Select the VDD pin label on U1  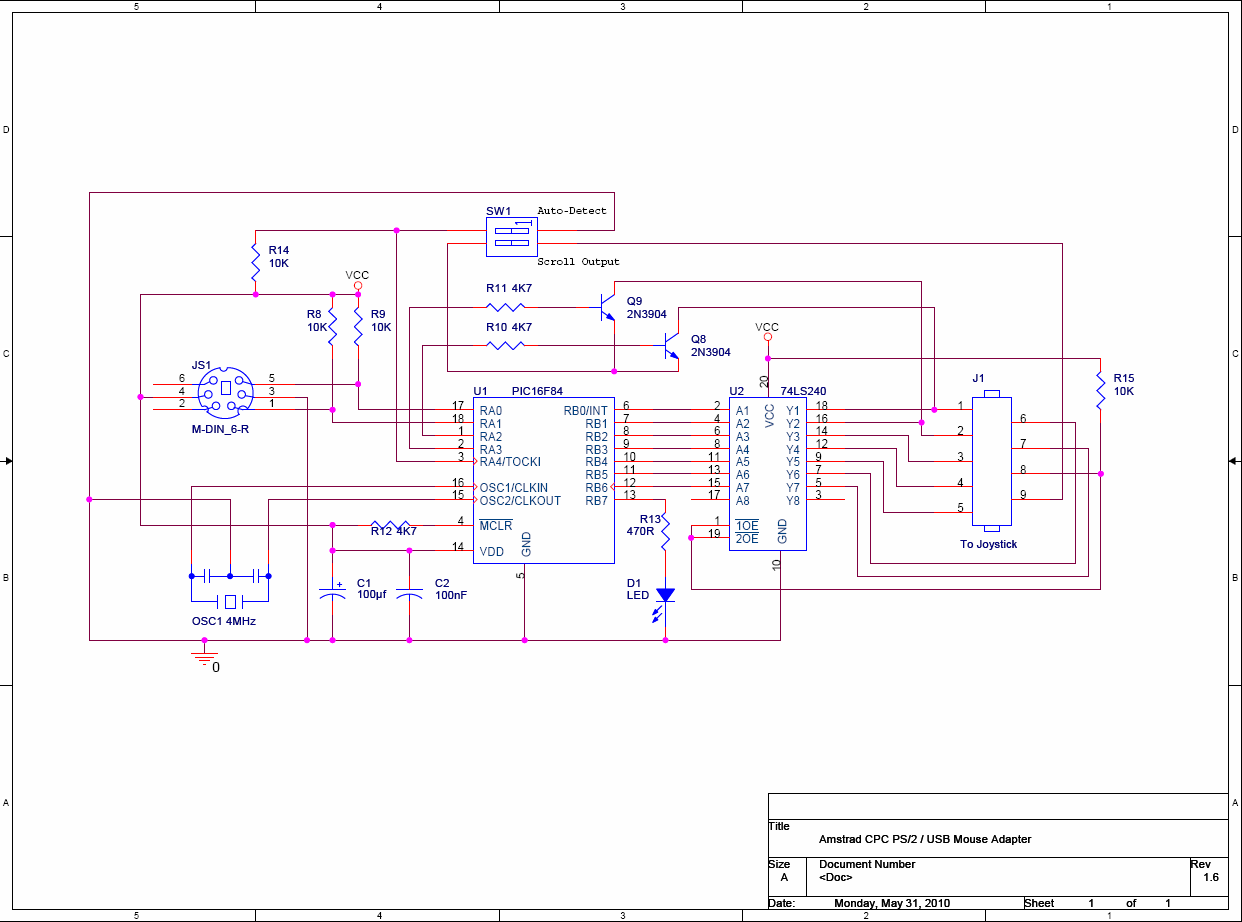point(492,552)
